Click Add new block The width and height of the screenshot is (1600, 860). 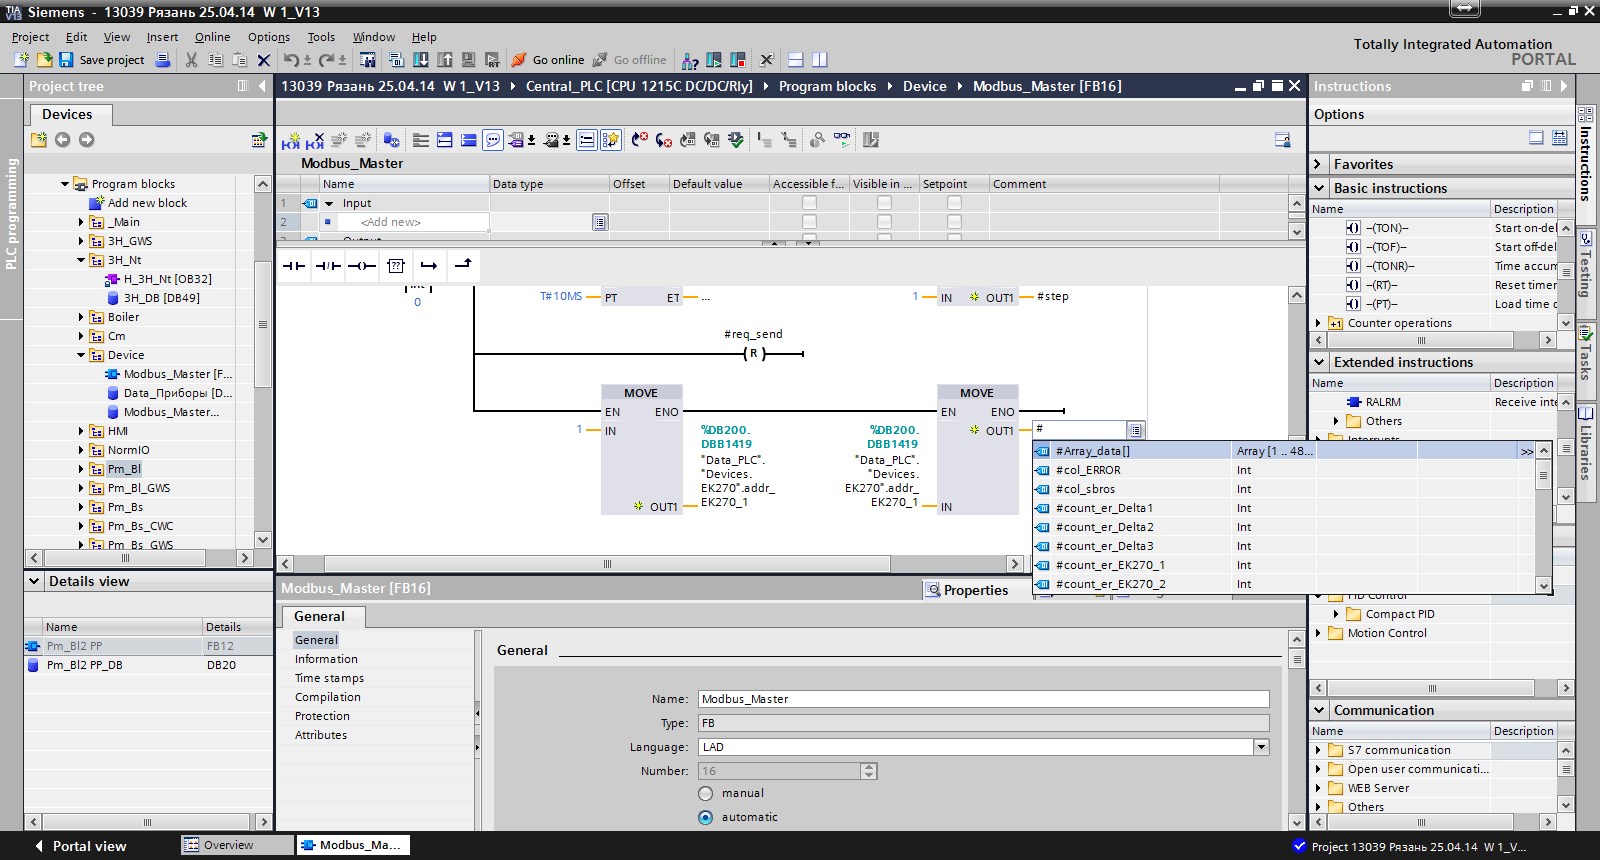[147, 203]
